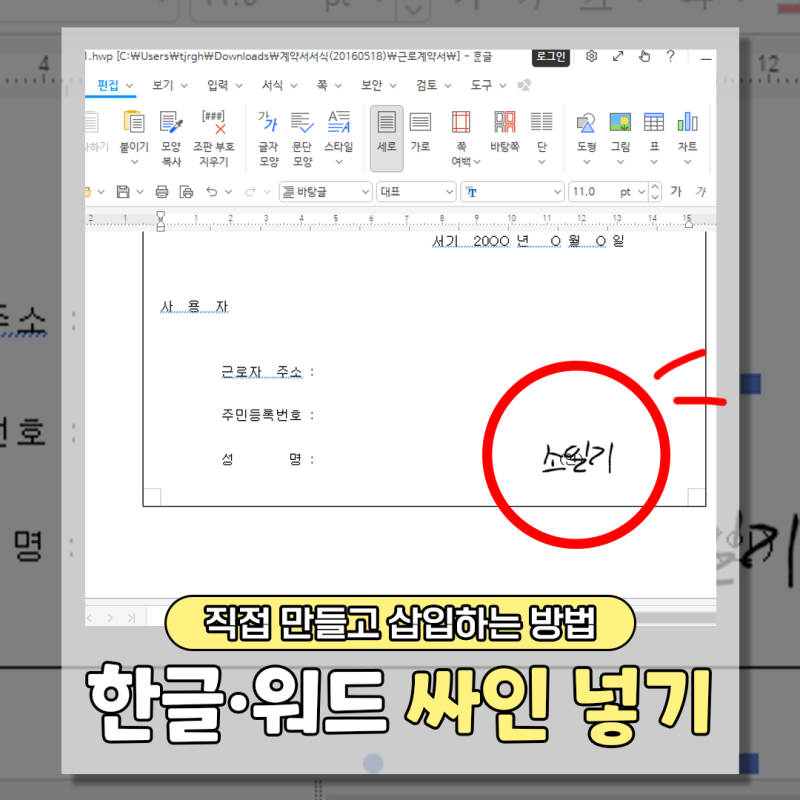Select 세로 portrait orientation
800x800 pixels.
click(386, 138)
